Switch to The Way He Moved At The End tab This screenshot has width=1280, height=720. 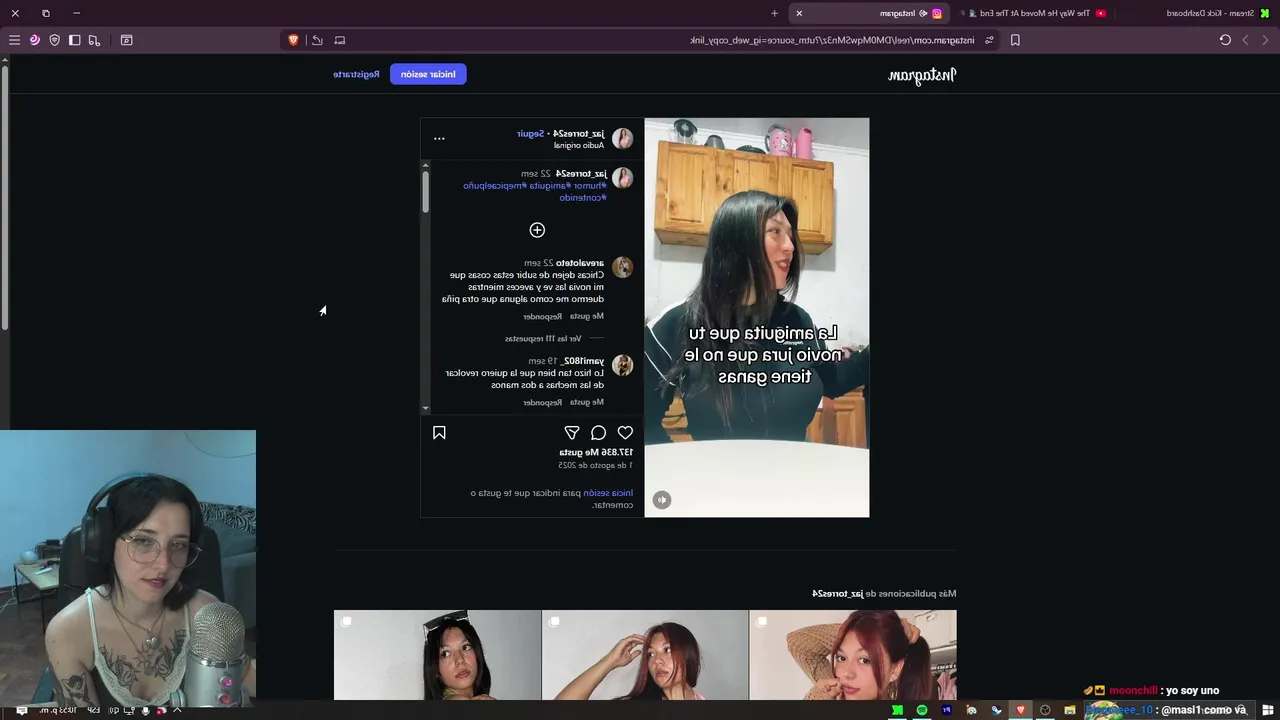(x=1035, y=13)
